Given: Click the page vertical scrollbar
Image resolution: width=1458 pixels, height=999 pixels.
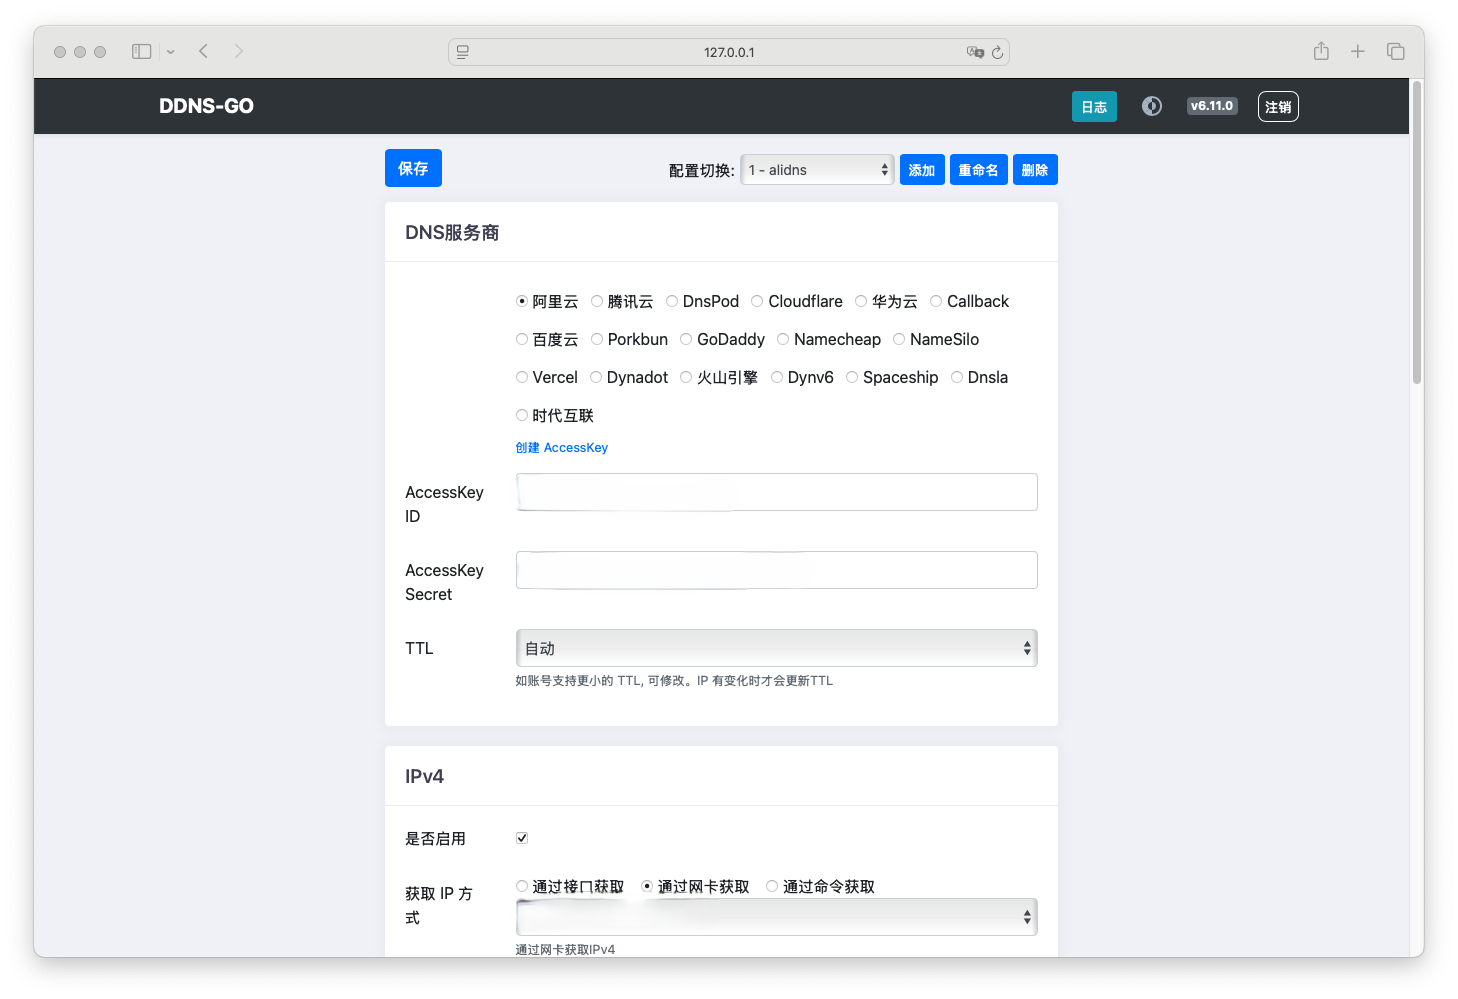Looking at the screenshot, I should pyautogui.click(x=1417, y=232).
